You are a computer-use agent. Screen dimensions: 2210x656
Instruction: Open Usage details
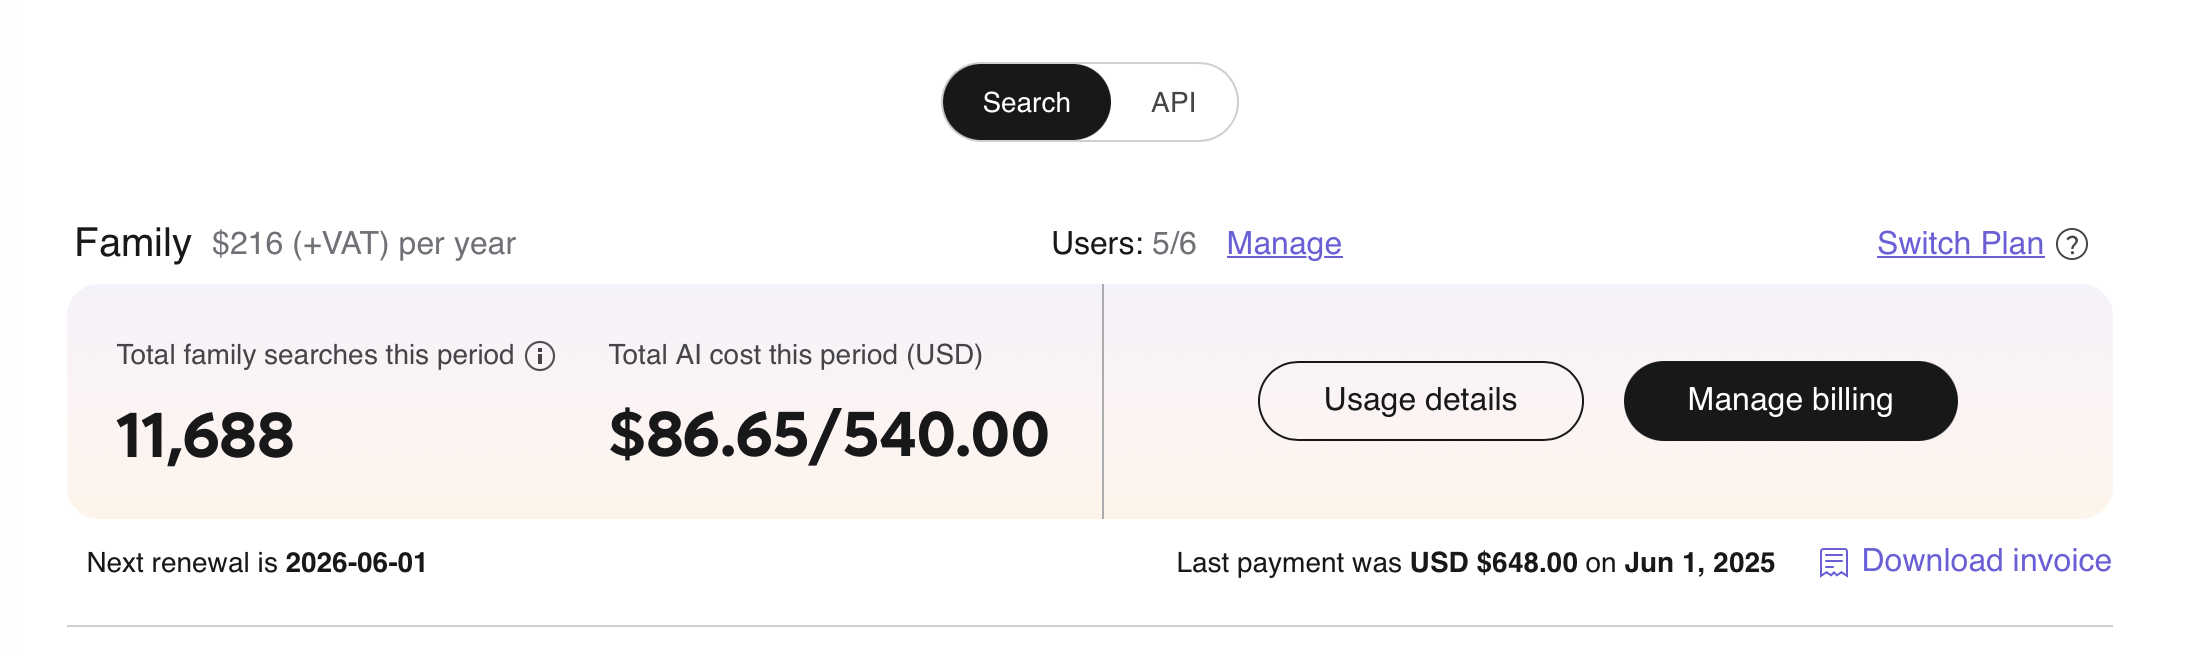(x=1420, y=400)
